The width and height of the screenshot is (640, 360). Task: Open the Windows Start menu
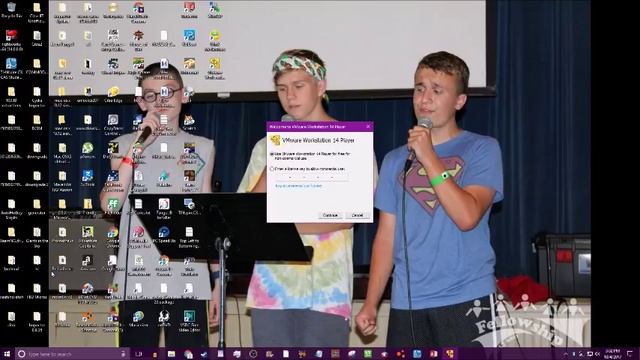[7, 354]
